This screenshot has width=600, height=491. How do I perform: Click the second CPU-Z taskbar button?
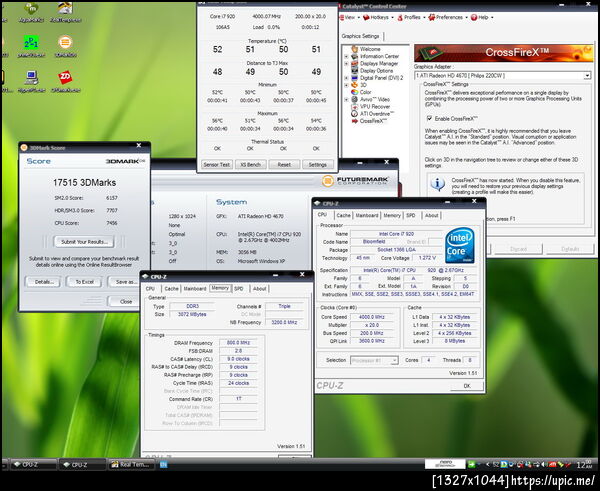pos(83,465)
